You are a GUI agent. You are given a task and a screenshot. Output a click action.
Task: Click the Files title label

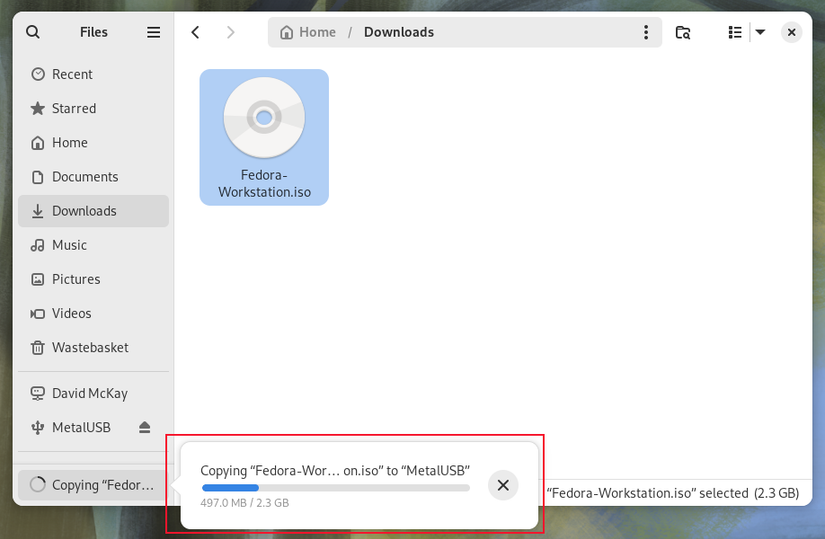click(94, 32)
